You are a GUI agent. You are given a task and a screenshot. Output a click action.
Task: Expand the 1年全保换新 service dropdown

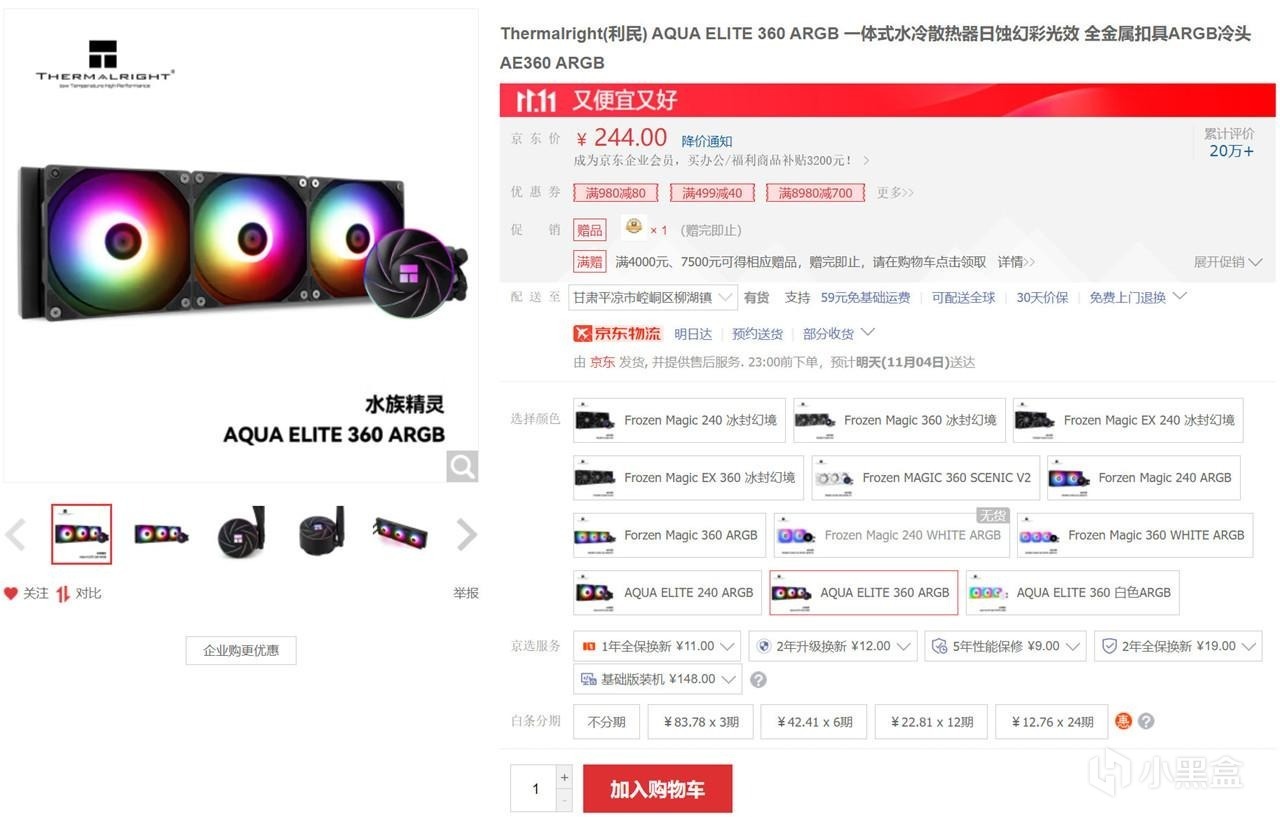click(x=657, y=646)
